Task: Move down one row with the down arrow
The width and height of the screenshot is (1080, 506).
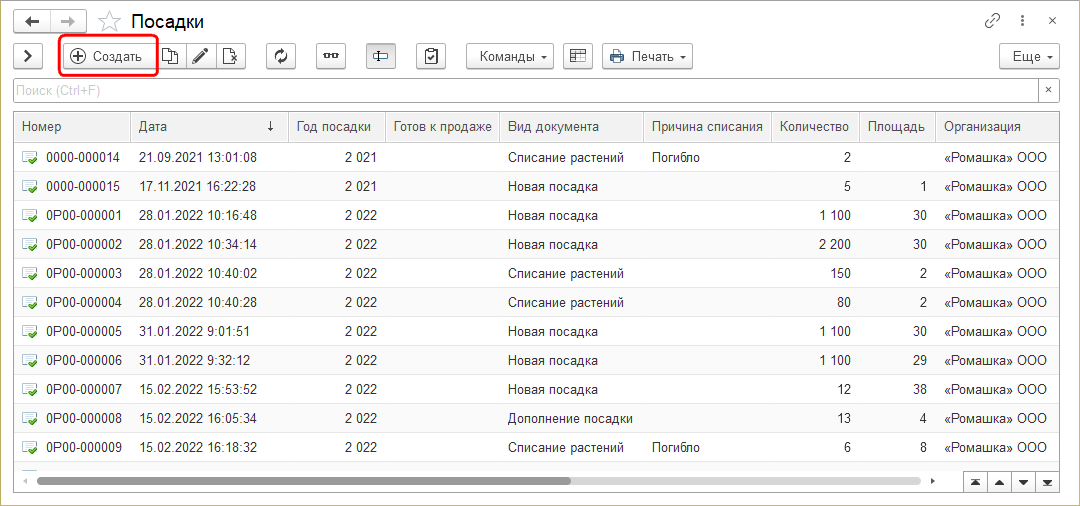Action: [1024, 481]
